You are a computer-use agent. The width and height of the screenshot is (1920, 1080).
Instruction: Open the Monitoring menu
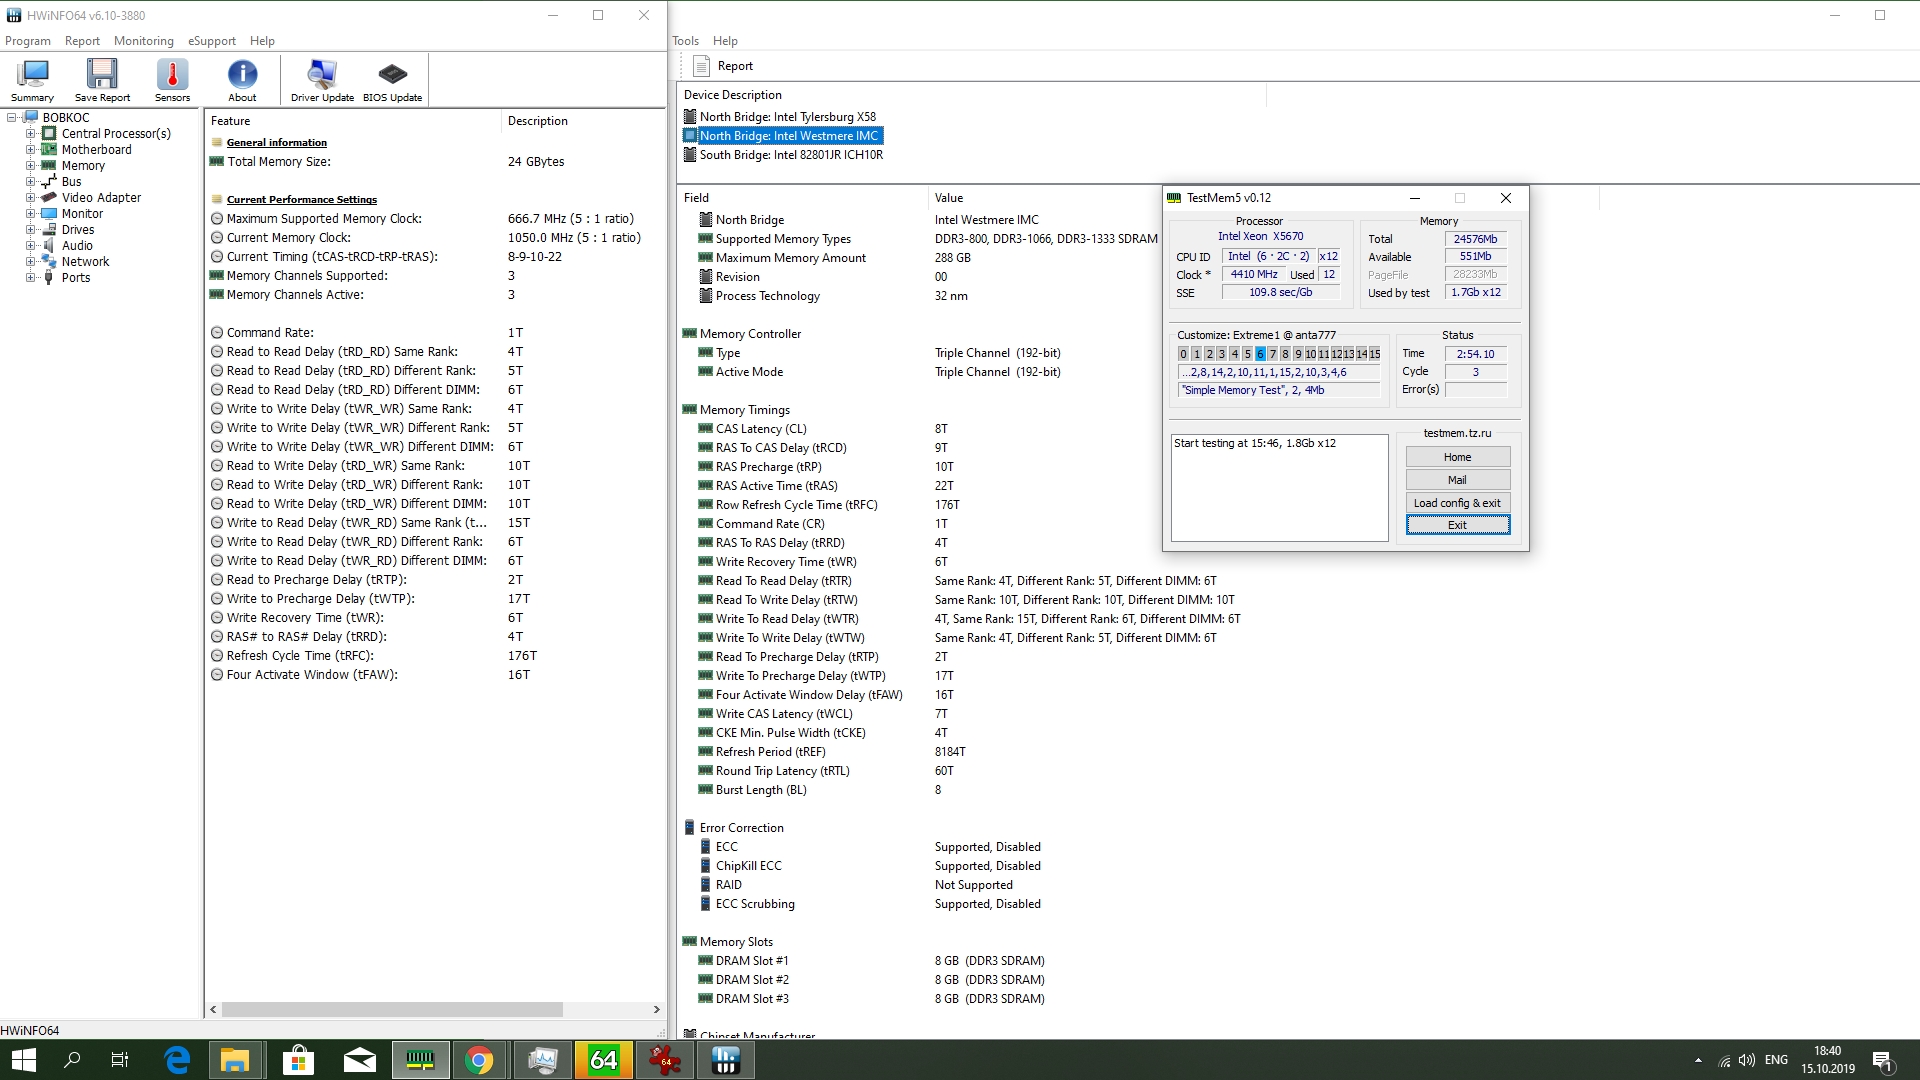point(143,41)
